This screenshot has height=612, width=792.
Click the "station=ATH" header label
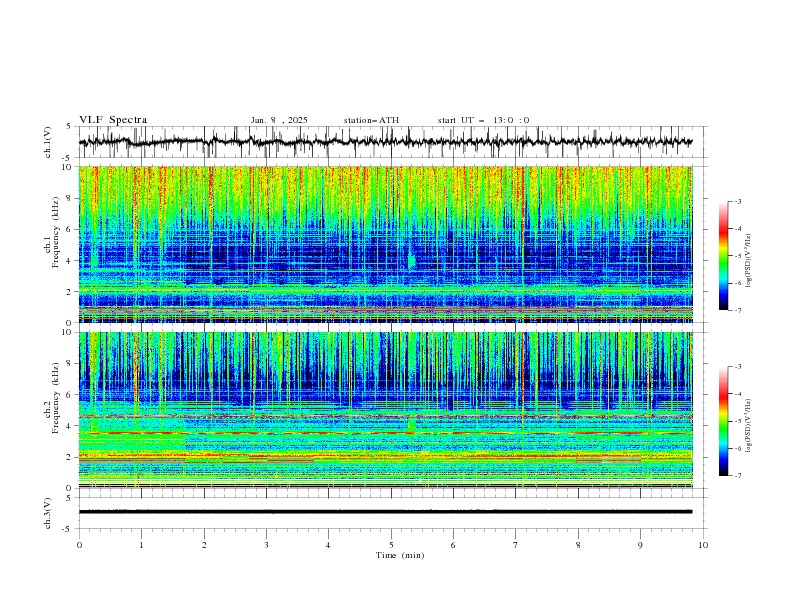(371, 120)
